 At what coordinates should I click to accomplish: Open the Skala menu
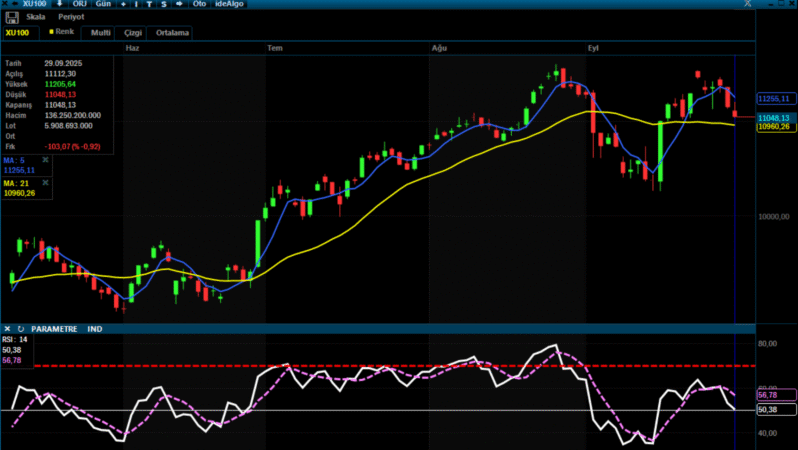(x=35, y=18)
